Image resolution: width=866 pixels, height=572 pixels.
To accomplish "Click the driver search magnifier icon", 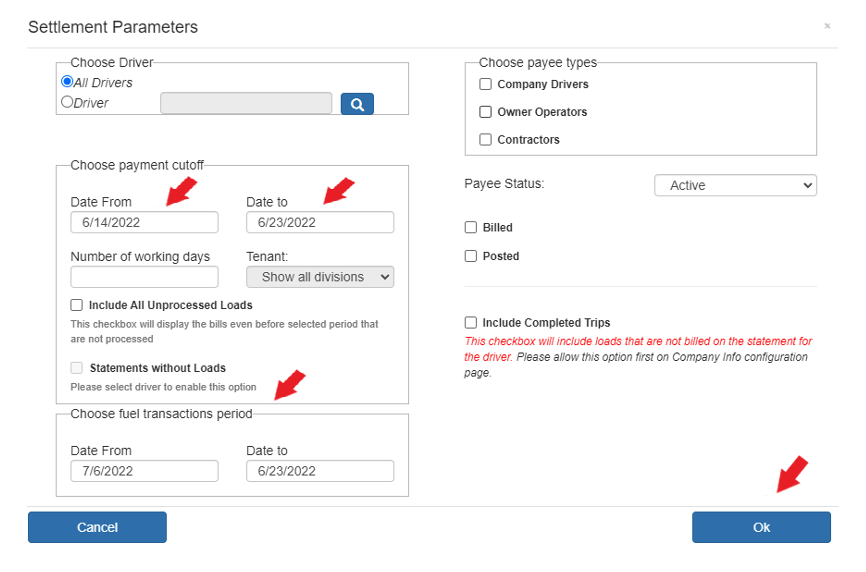I will [357, 104].
